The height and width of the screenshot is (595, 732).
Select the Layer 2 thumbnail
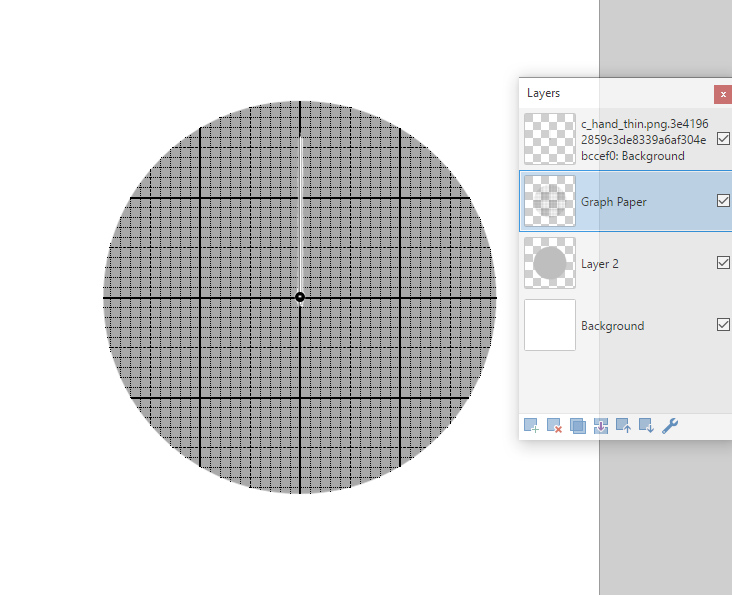pyautogui.click(x=550, y=263)
